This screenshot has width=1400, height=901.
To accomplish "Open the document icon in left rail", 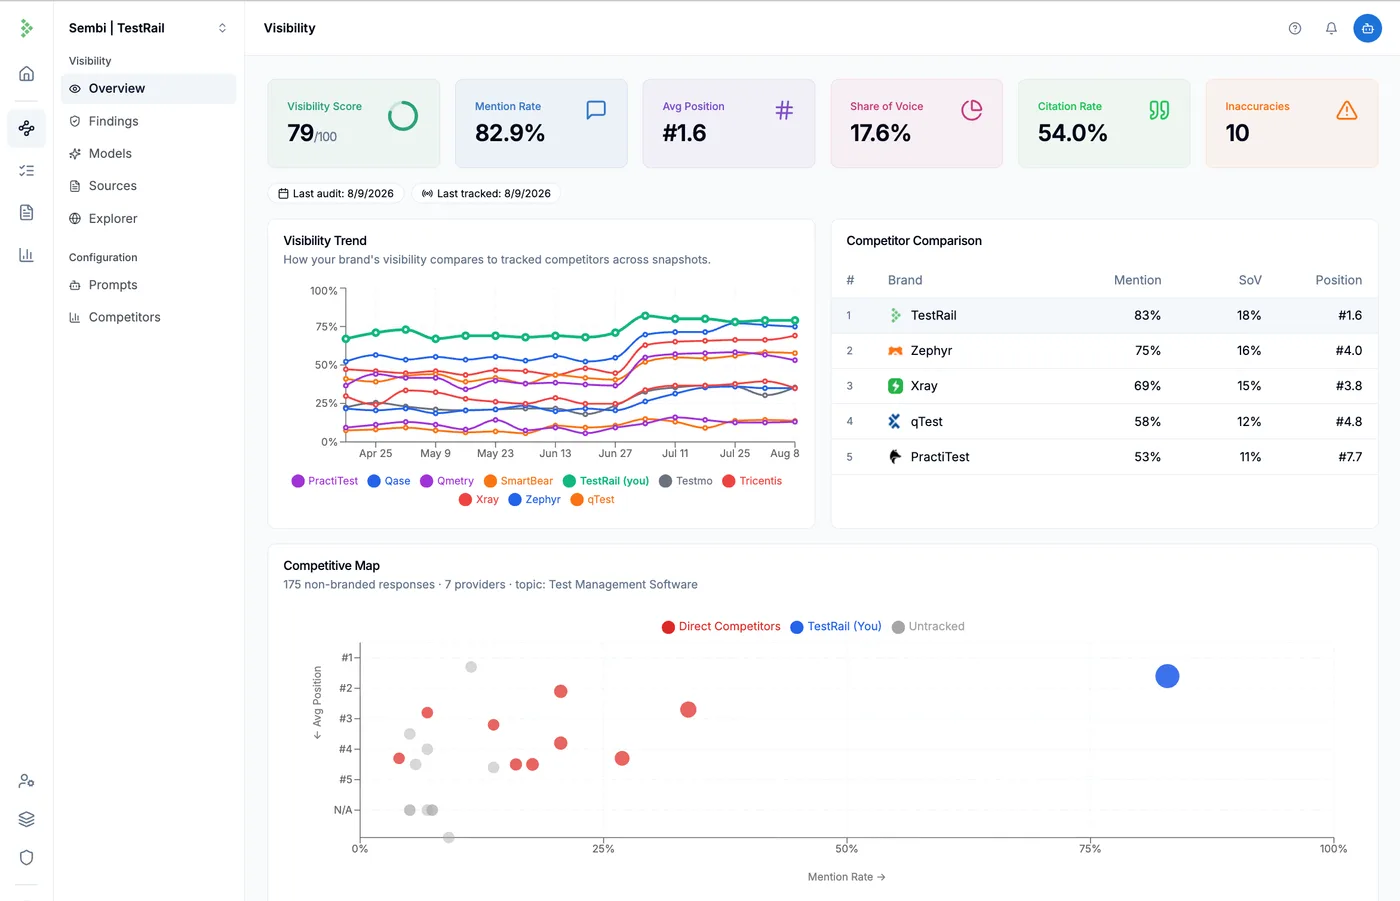I will (26, 212).
